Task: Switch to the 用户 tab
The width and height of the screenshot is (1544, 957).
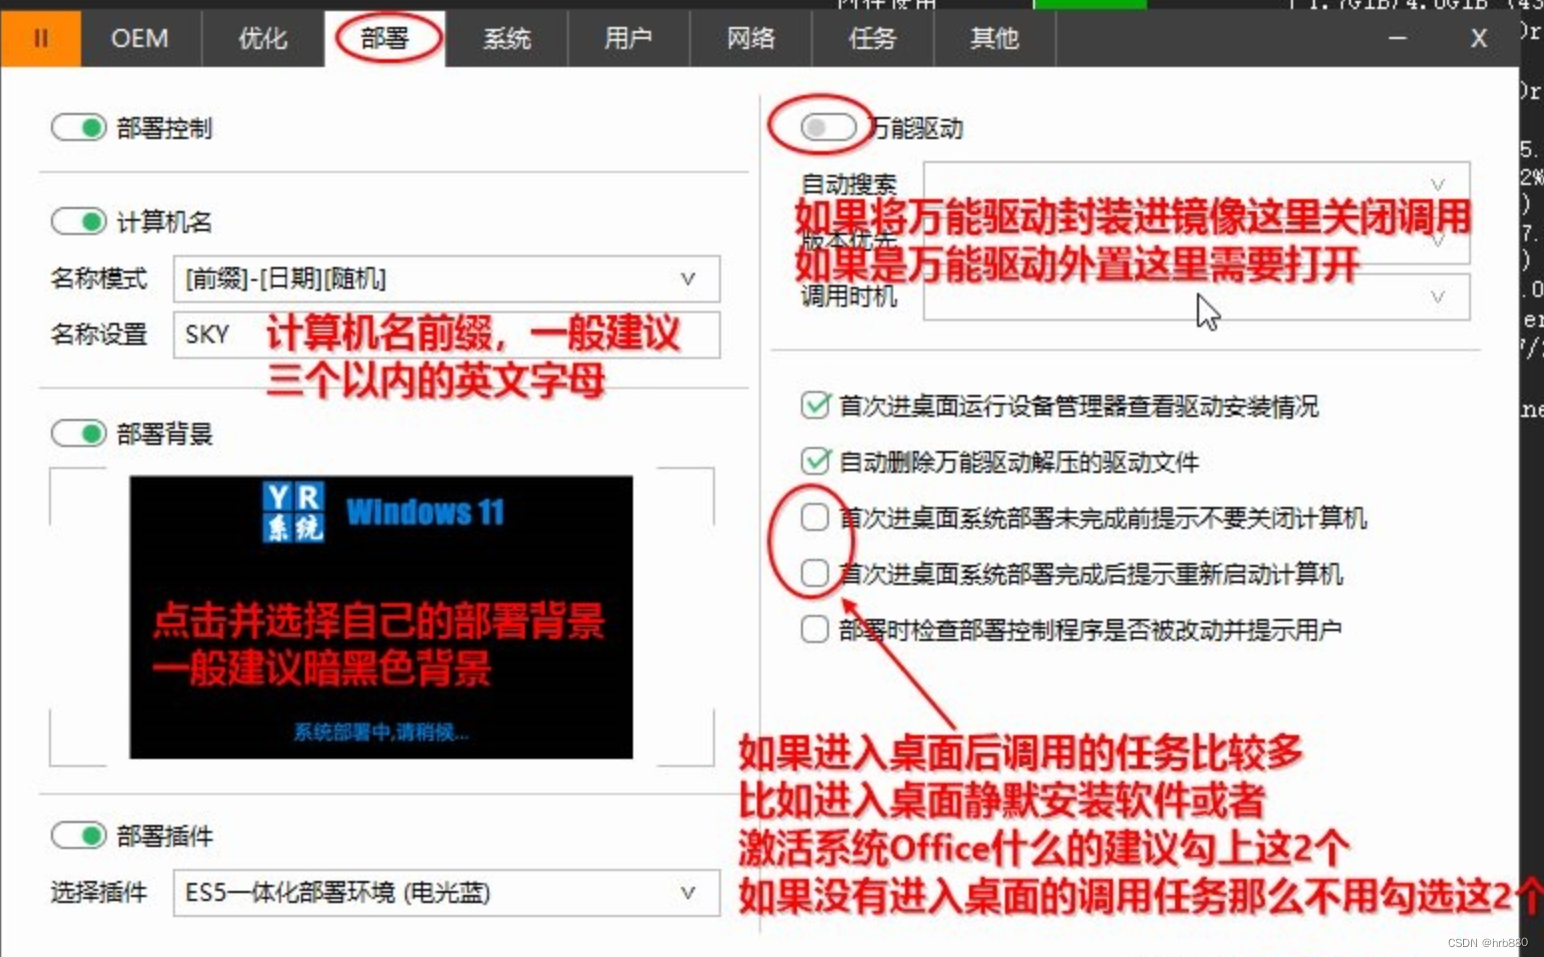Action: (629, 39)
